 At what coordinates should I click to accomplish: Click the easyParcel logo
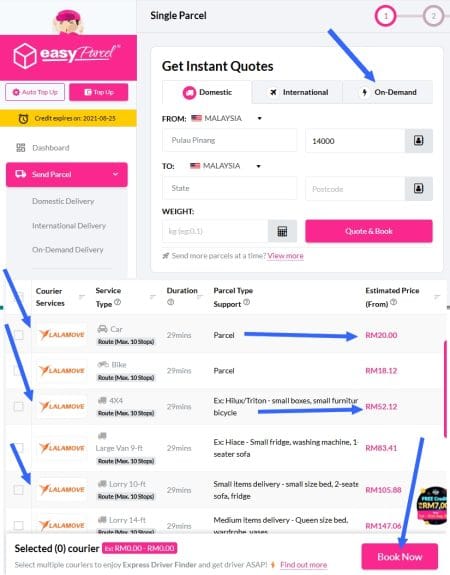click(x=67, y=55)
